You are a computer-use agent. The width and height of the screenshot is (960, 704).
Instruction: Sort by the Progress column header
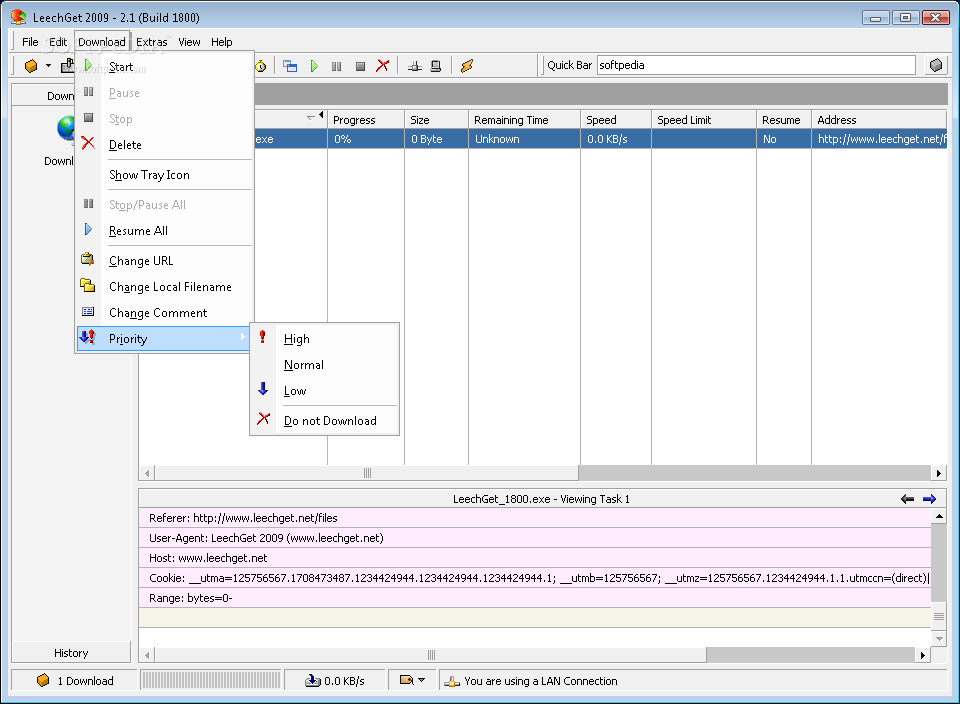click(x=366, y=119)
